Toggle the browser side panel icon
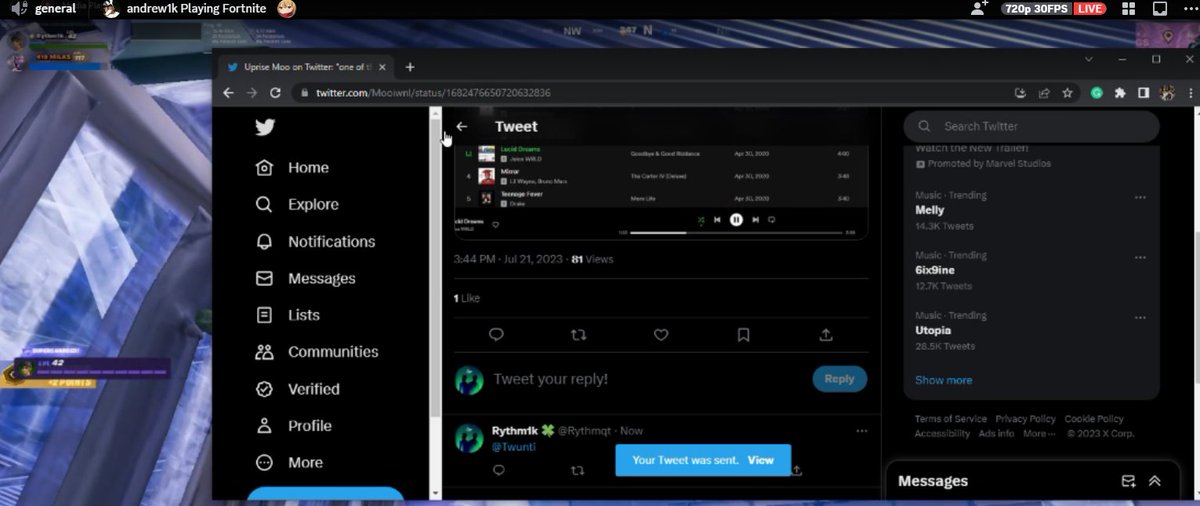 [x=1143, y=93]
